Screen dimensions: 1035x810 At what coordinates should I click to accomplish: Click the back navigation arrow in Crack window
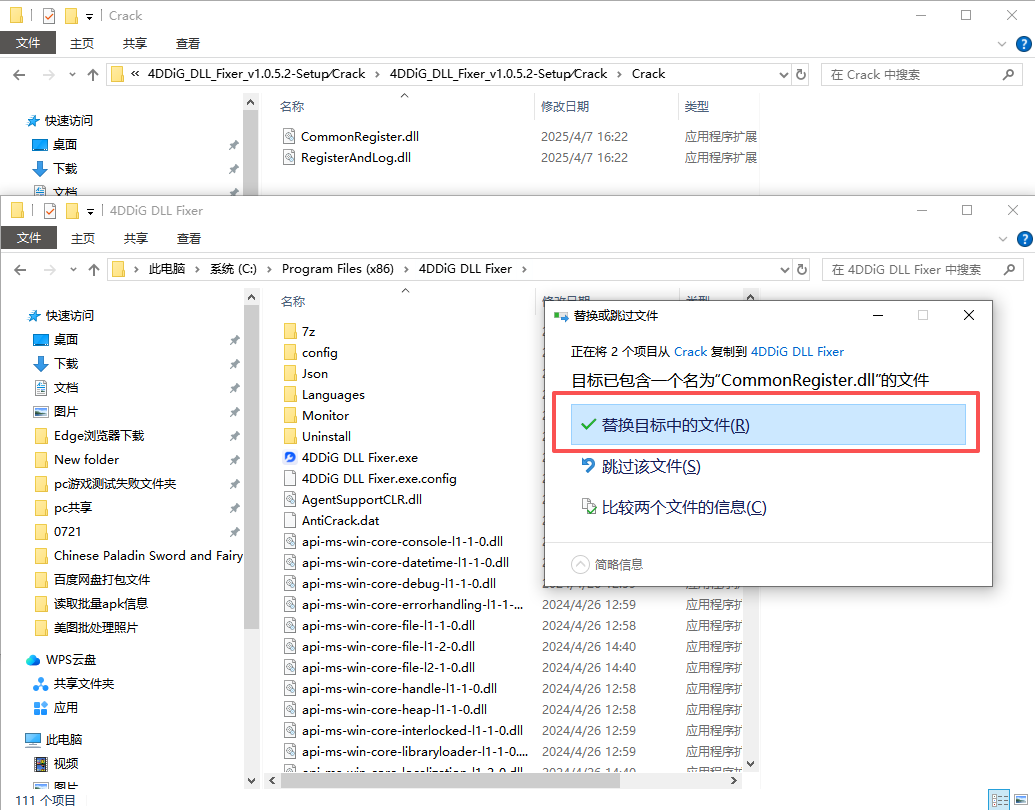tap(20, 74)
